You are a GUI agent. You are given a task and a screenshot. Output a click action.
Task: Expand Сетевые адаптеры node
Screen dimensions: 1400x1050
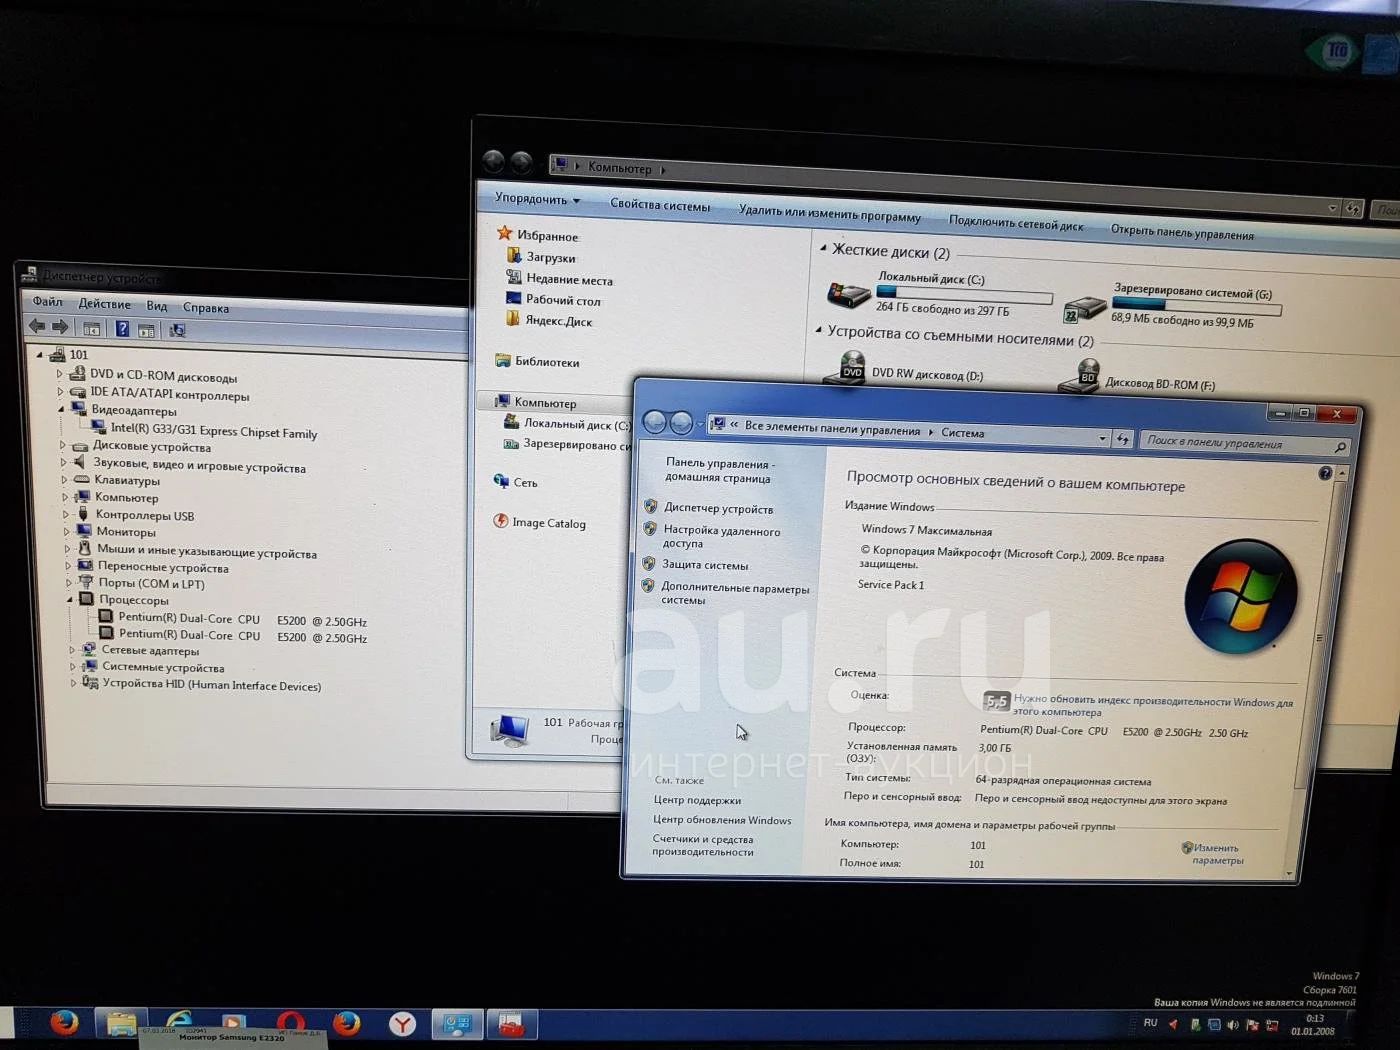coord(72,650)
